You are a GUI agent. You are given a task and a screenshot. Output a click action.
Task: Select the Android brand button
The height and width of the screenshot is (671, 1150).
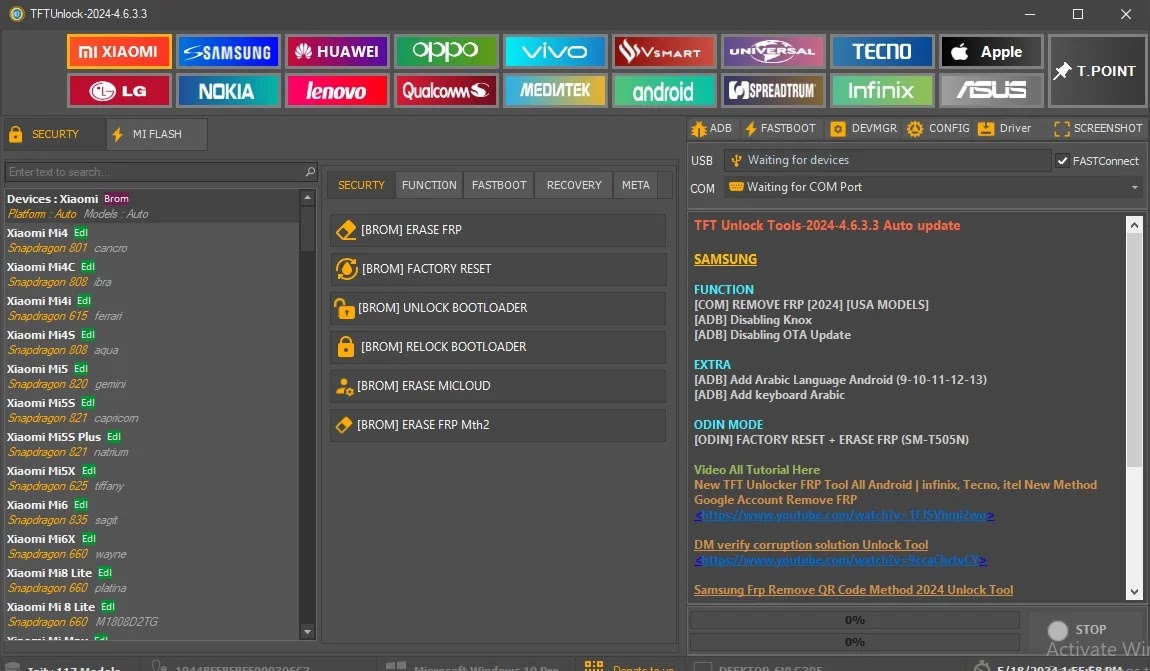tap(664, 91)
